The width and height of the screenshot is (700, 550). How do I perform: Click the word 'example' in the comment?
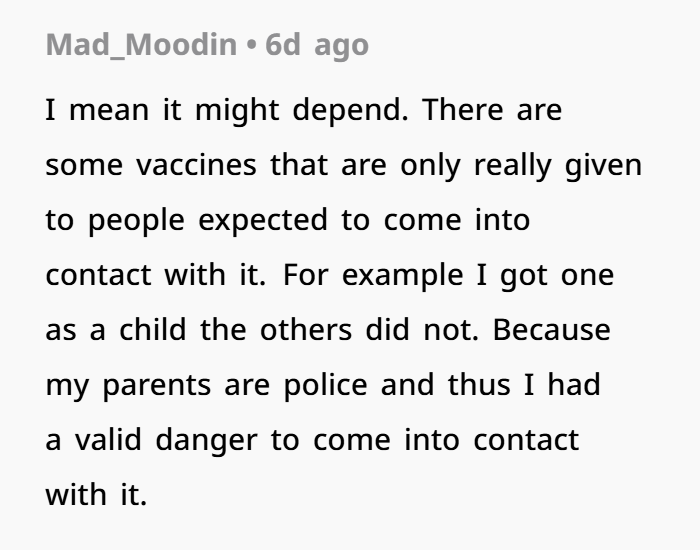point(403,275)
